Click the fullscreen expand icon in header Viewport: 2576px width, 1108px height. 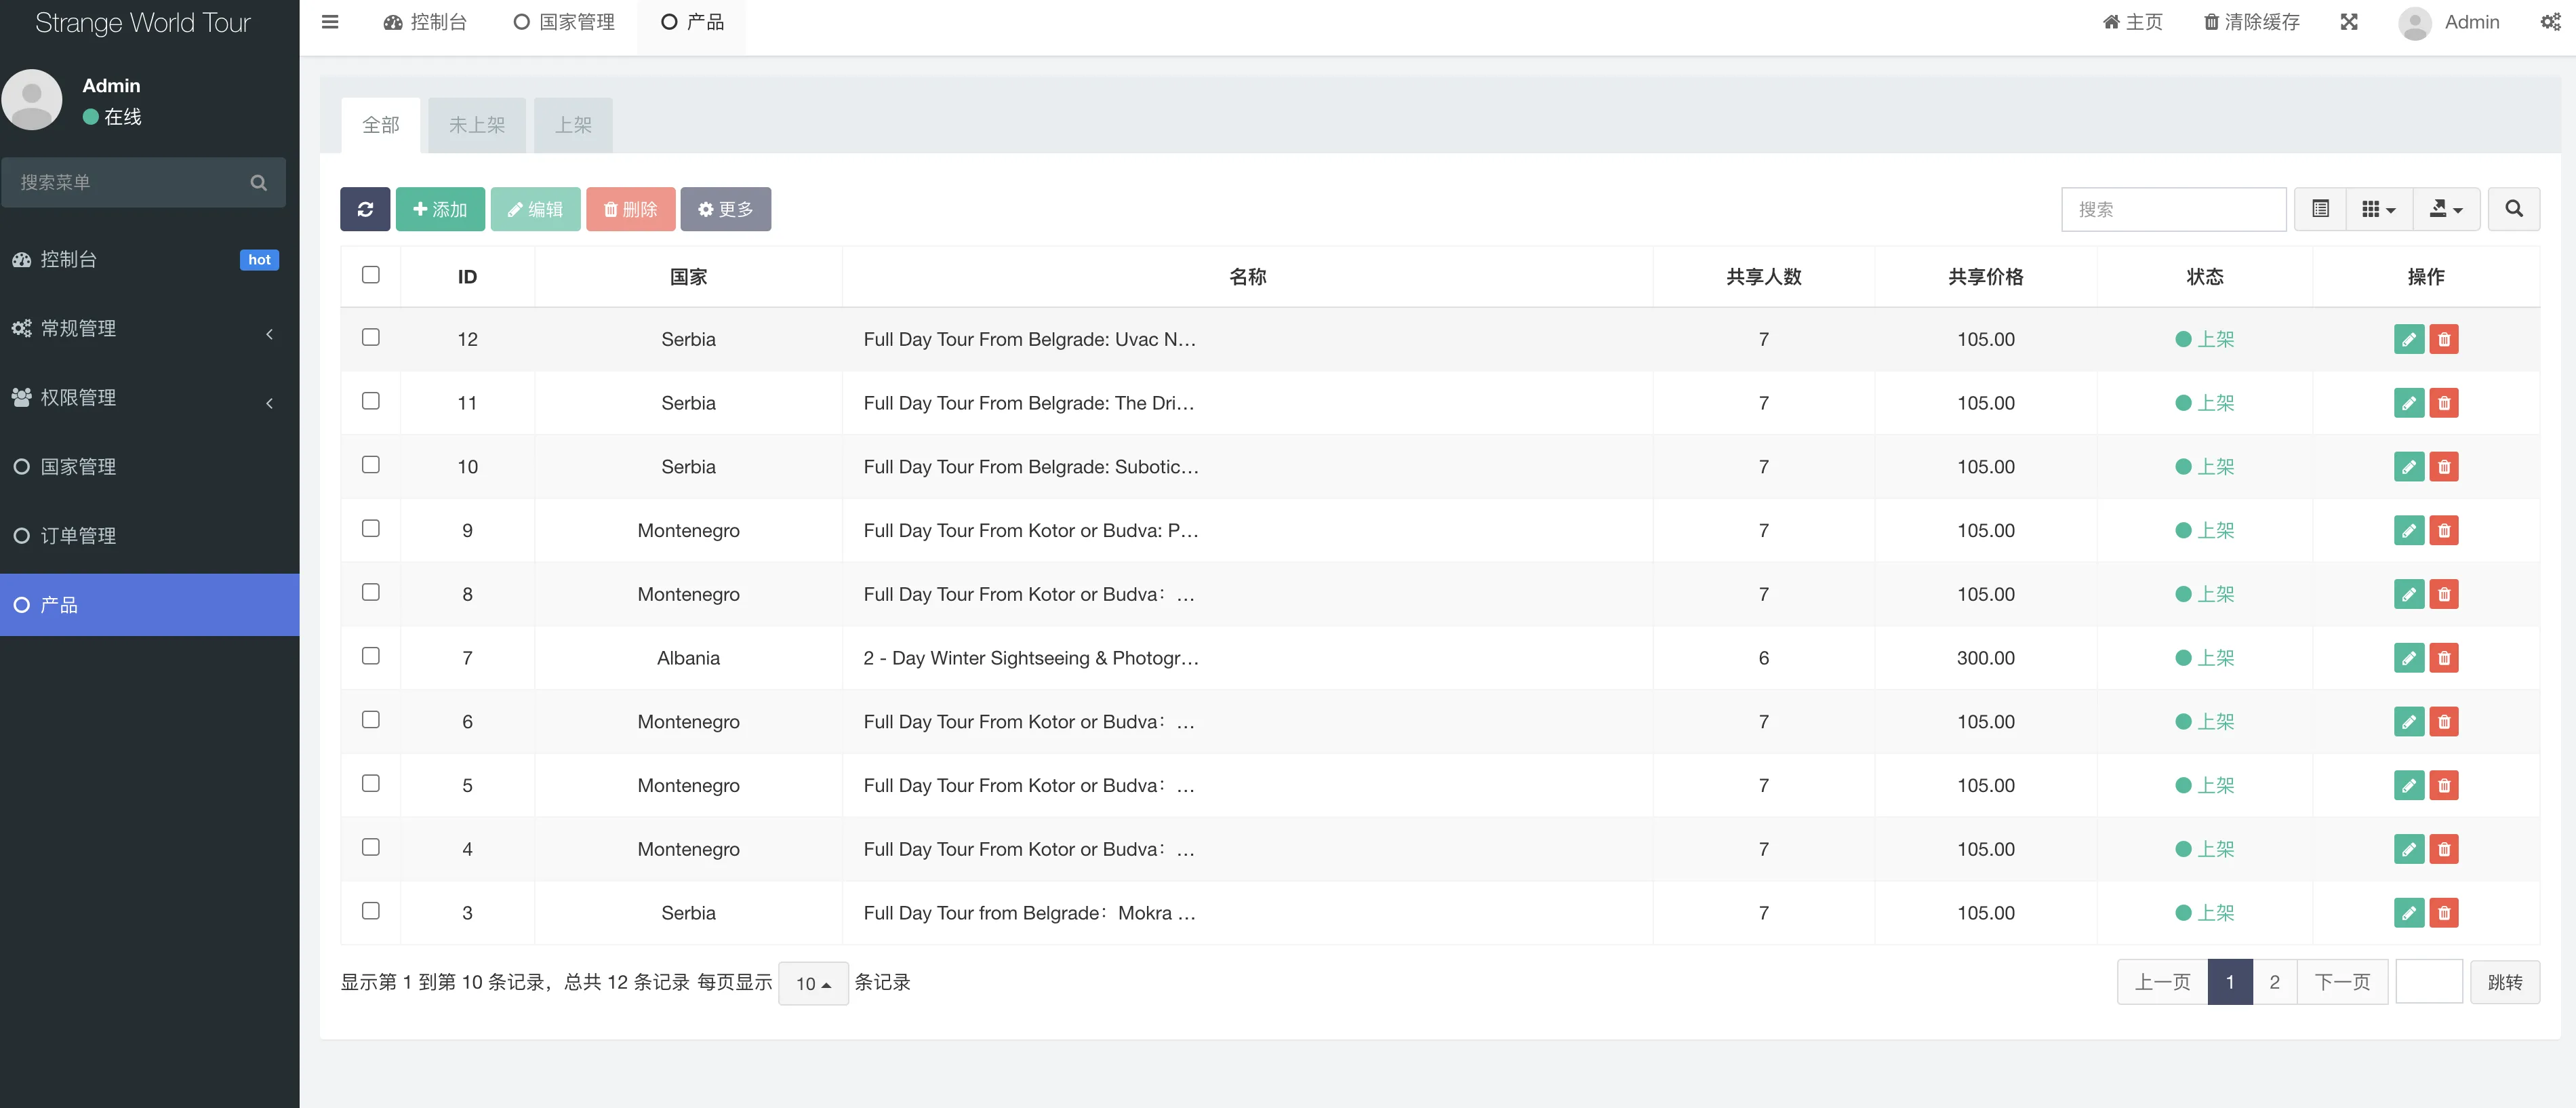(x=2349, y=22)
